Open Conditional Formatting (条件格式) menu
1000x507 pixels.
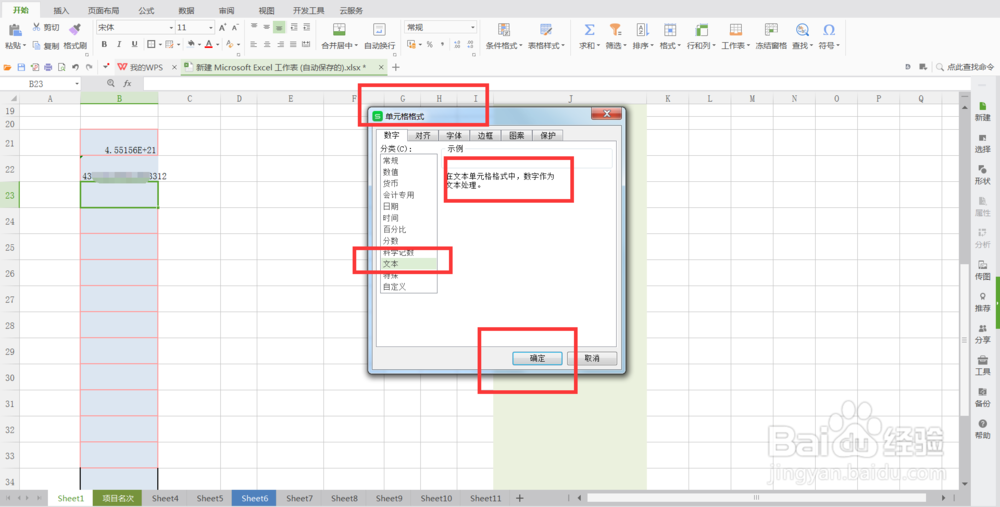504,36
